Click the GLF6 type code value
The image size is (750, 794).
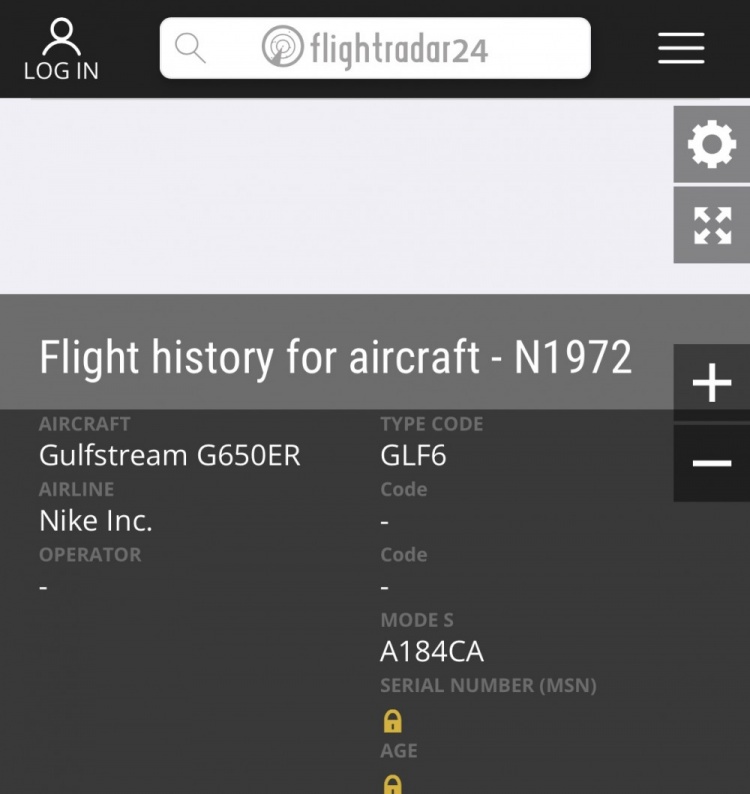[412, 456]
